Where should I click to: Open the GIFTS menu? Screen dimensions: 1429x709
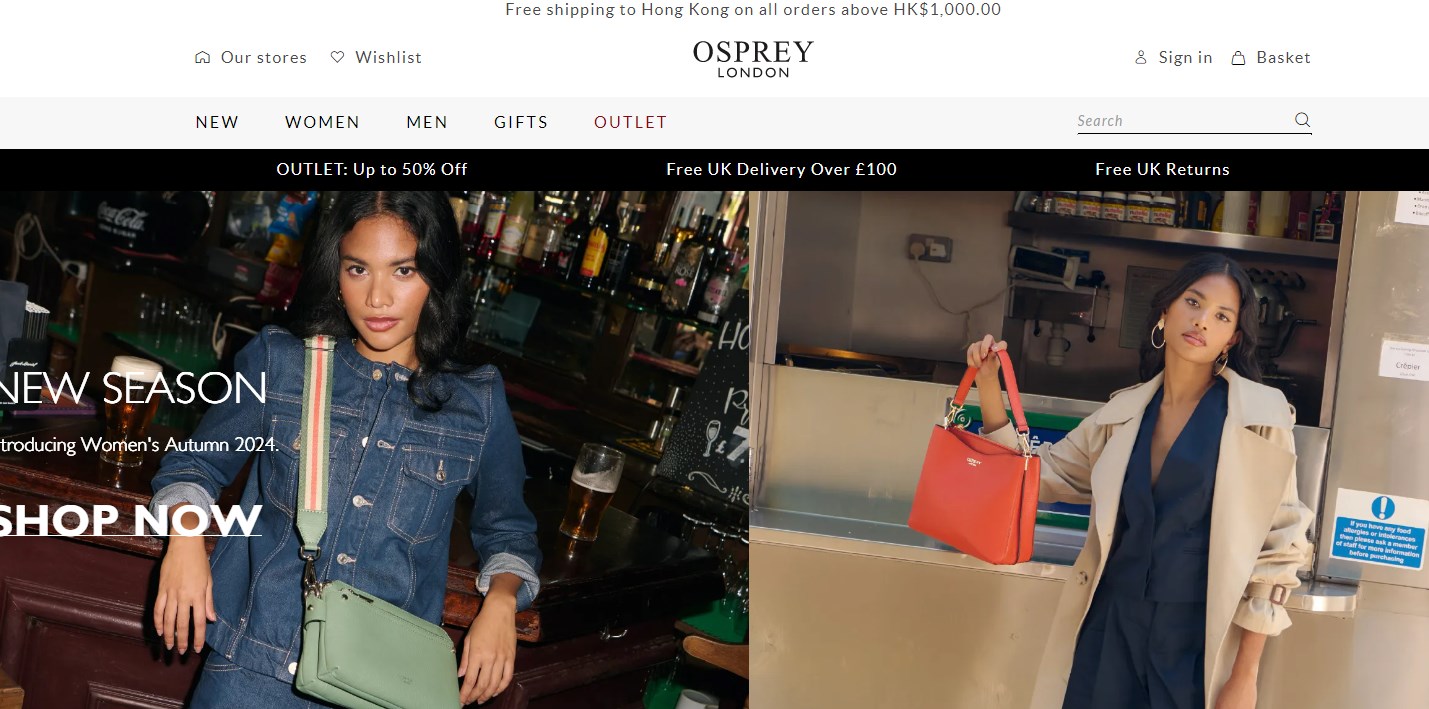[x=521, y=122]
